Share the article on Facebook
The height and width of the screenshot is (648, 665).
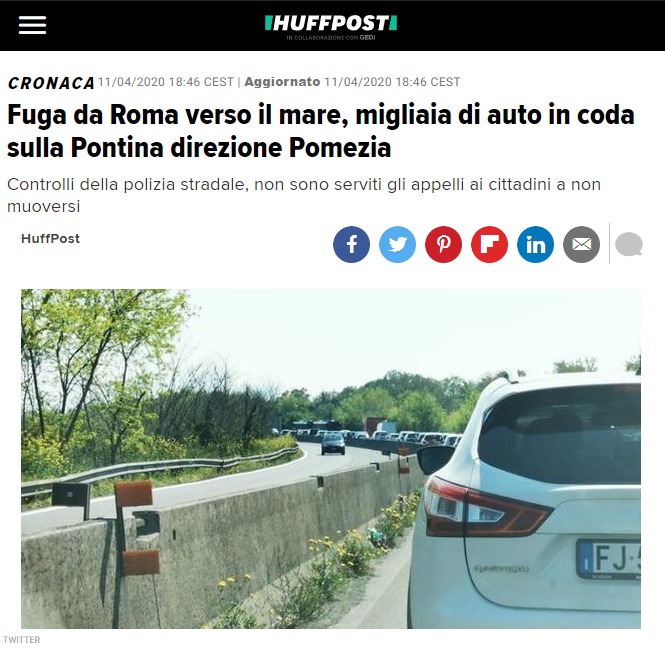tap(351, 244)
